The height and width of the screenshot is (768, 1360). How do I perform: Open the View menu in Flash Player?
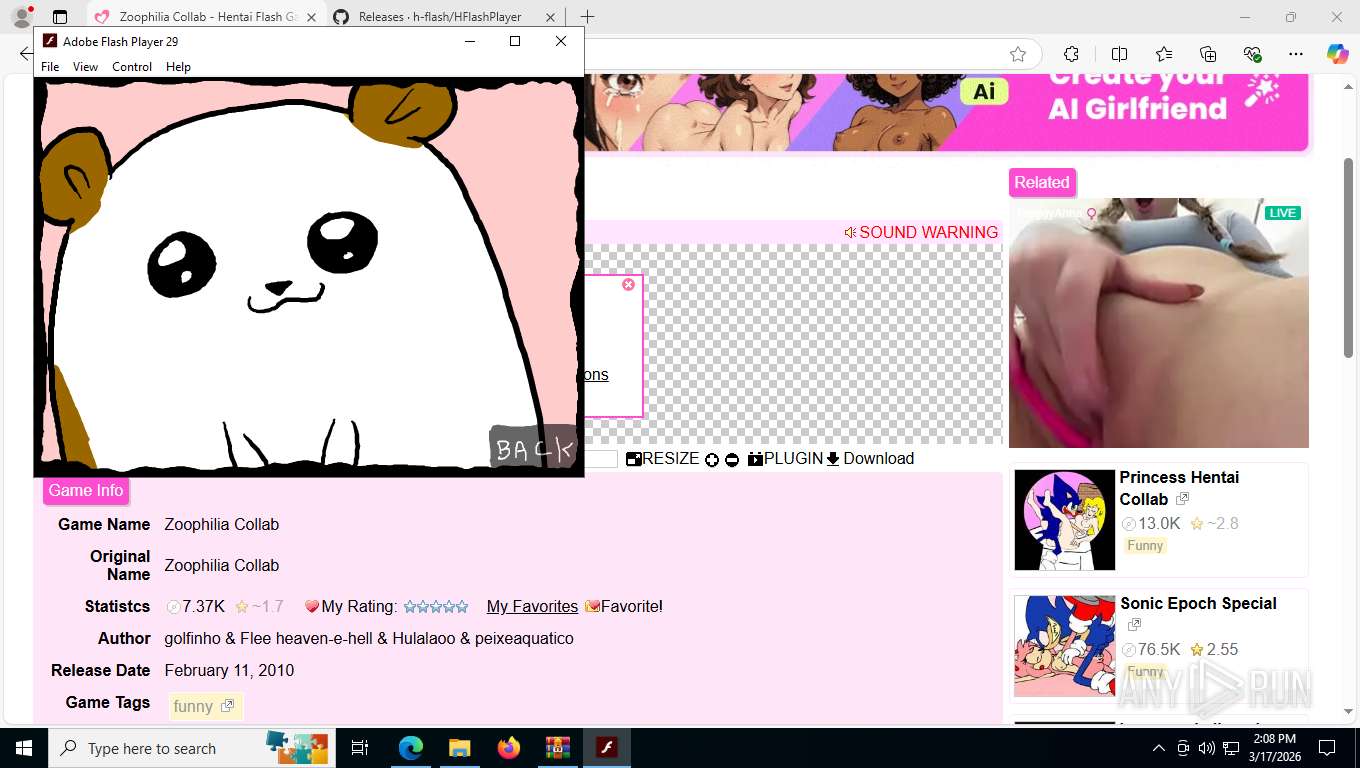85,67
